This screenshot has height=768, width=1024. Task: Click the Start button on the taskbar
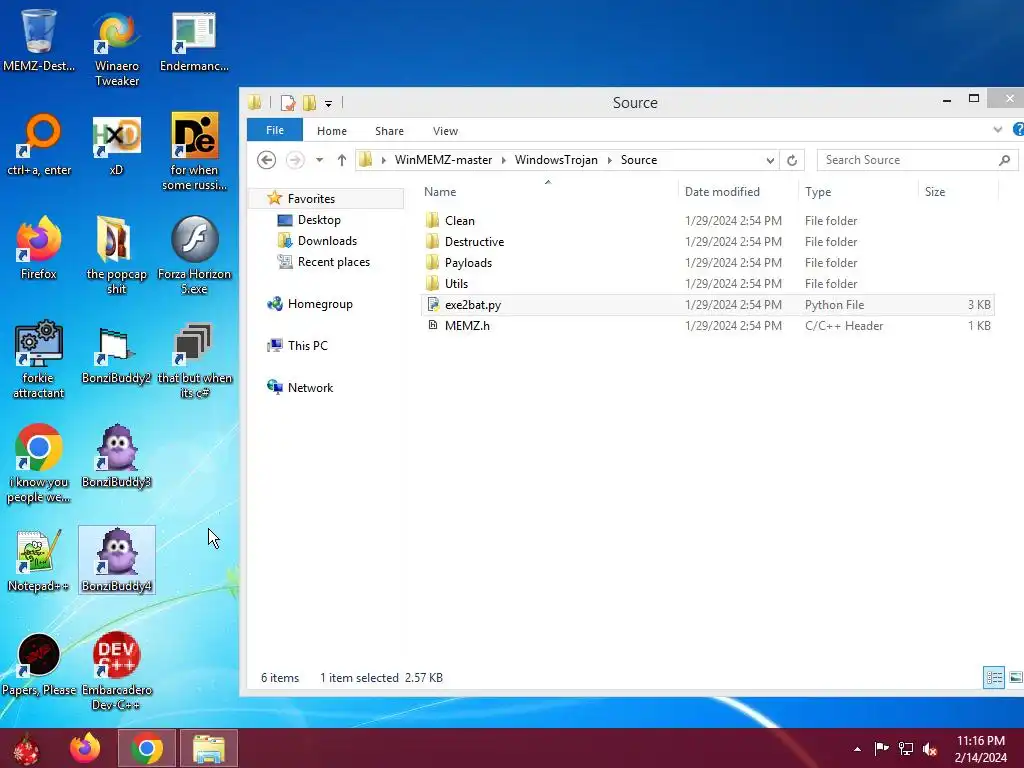(x=26, y=748)
